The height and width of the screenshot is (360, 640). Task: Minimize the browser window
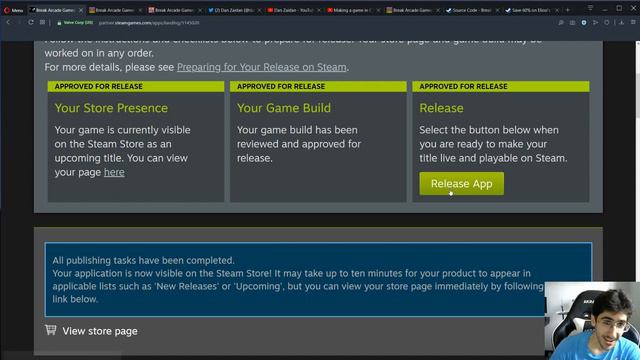[x=605, y=9]
